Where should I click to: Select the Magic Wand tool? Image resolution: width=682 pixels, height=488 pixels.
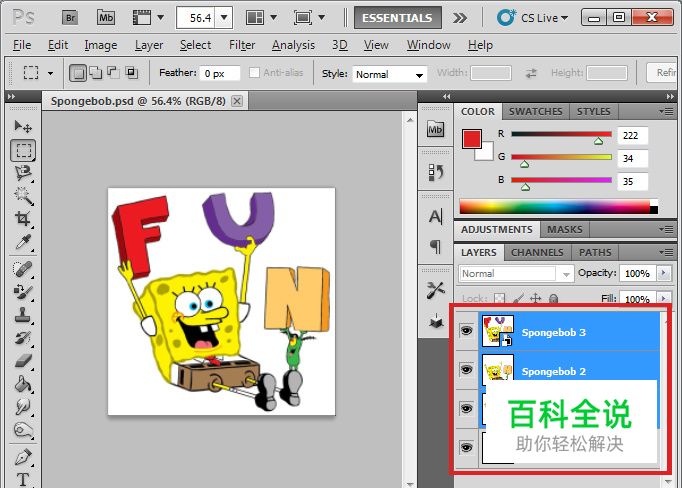coord(23,196)
